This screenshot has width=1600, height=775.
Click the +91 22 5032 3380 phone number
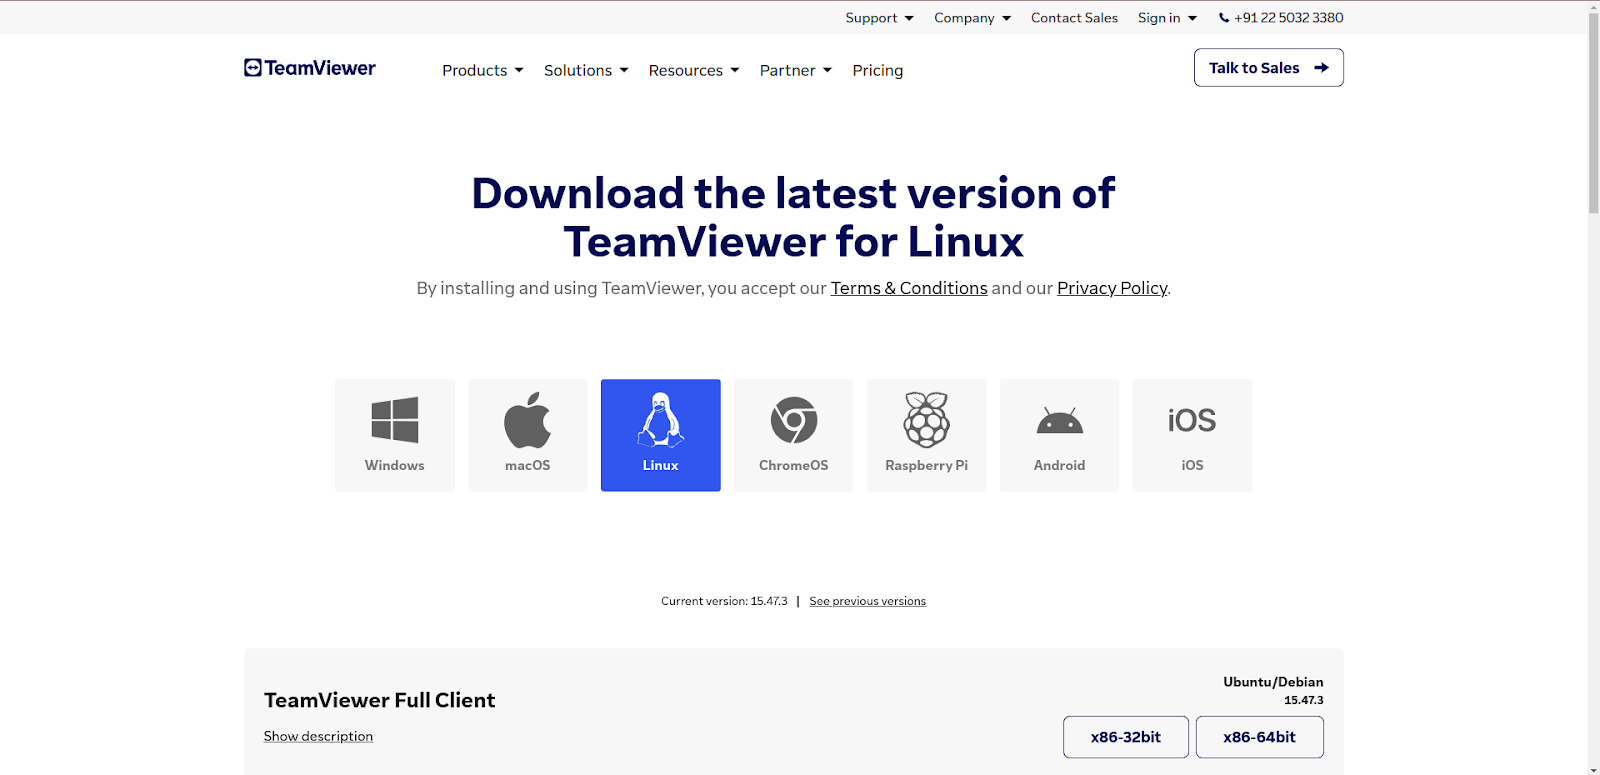click(x=1289, y=18)
